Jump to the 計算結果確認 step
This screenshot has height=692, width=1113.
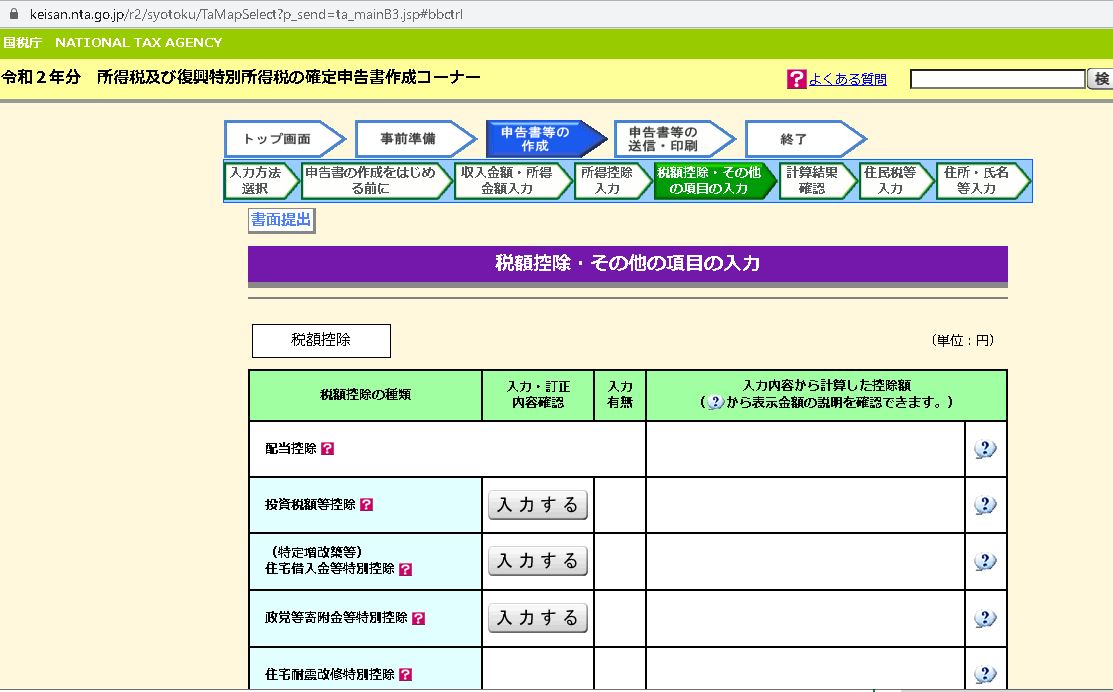coord(812,180)
